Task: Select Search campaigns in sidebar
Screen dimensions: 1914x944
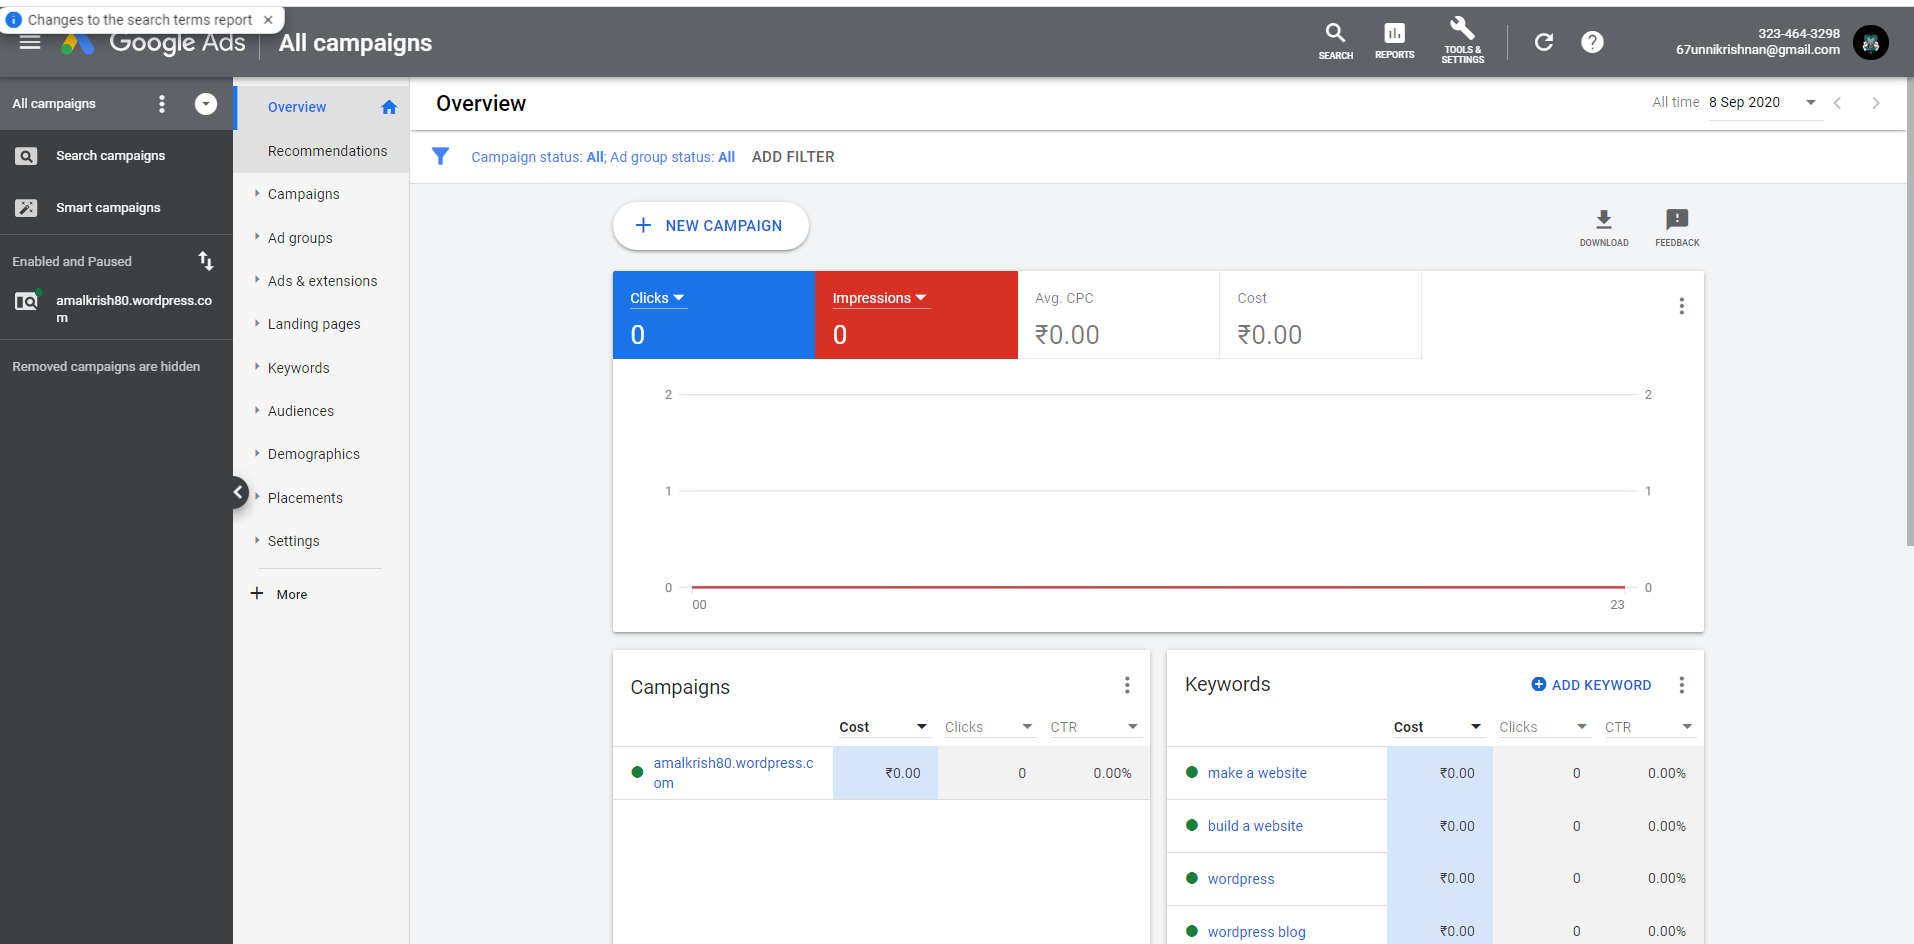Action: [x=110, y=156]
